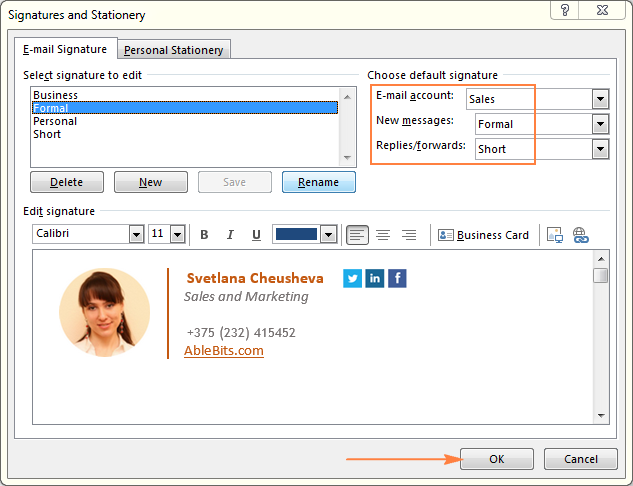
Task: Open the font color swatch picker
Action: [x=327, y=234]
